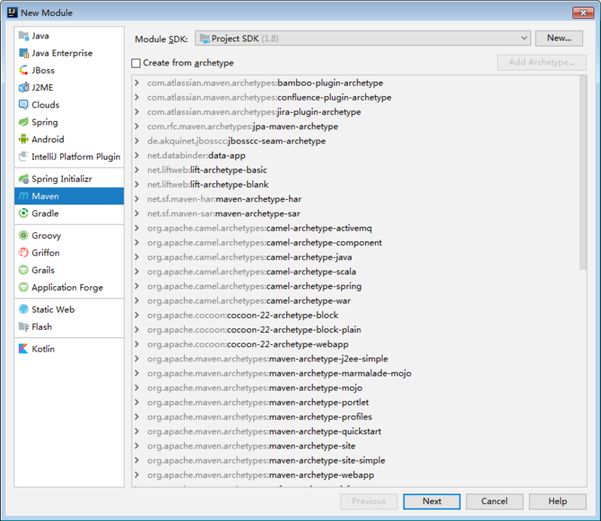Click the Cancel button
Image resolution: width=601 pixels, height=521 pixels.
coord(494,501)
